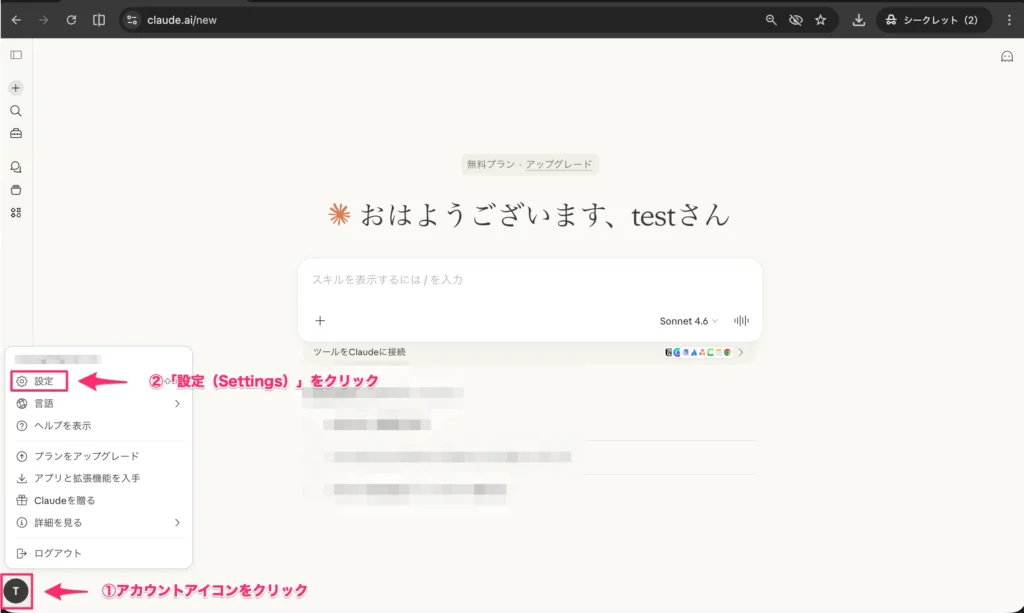
Task: Open the search icon in the sidebar
Action: (15, 110)
